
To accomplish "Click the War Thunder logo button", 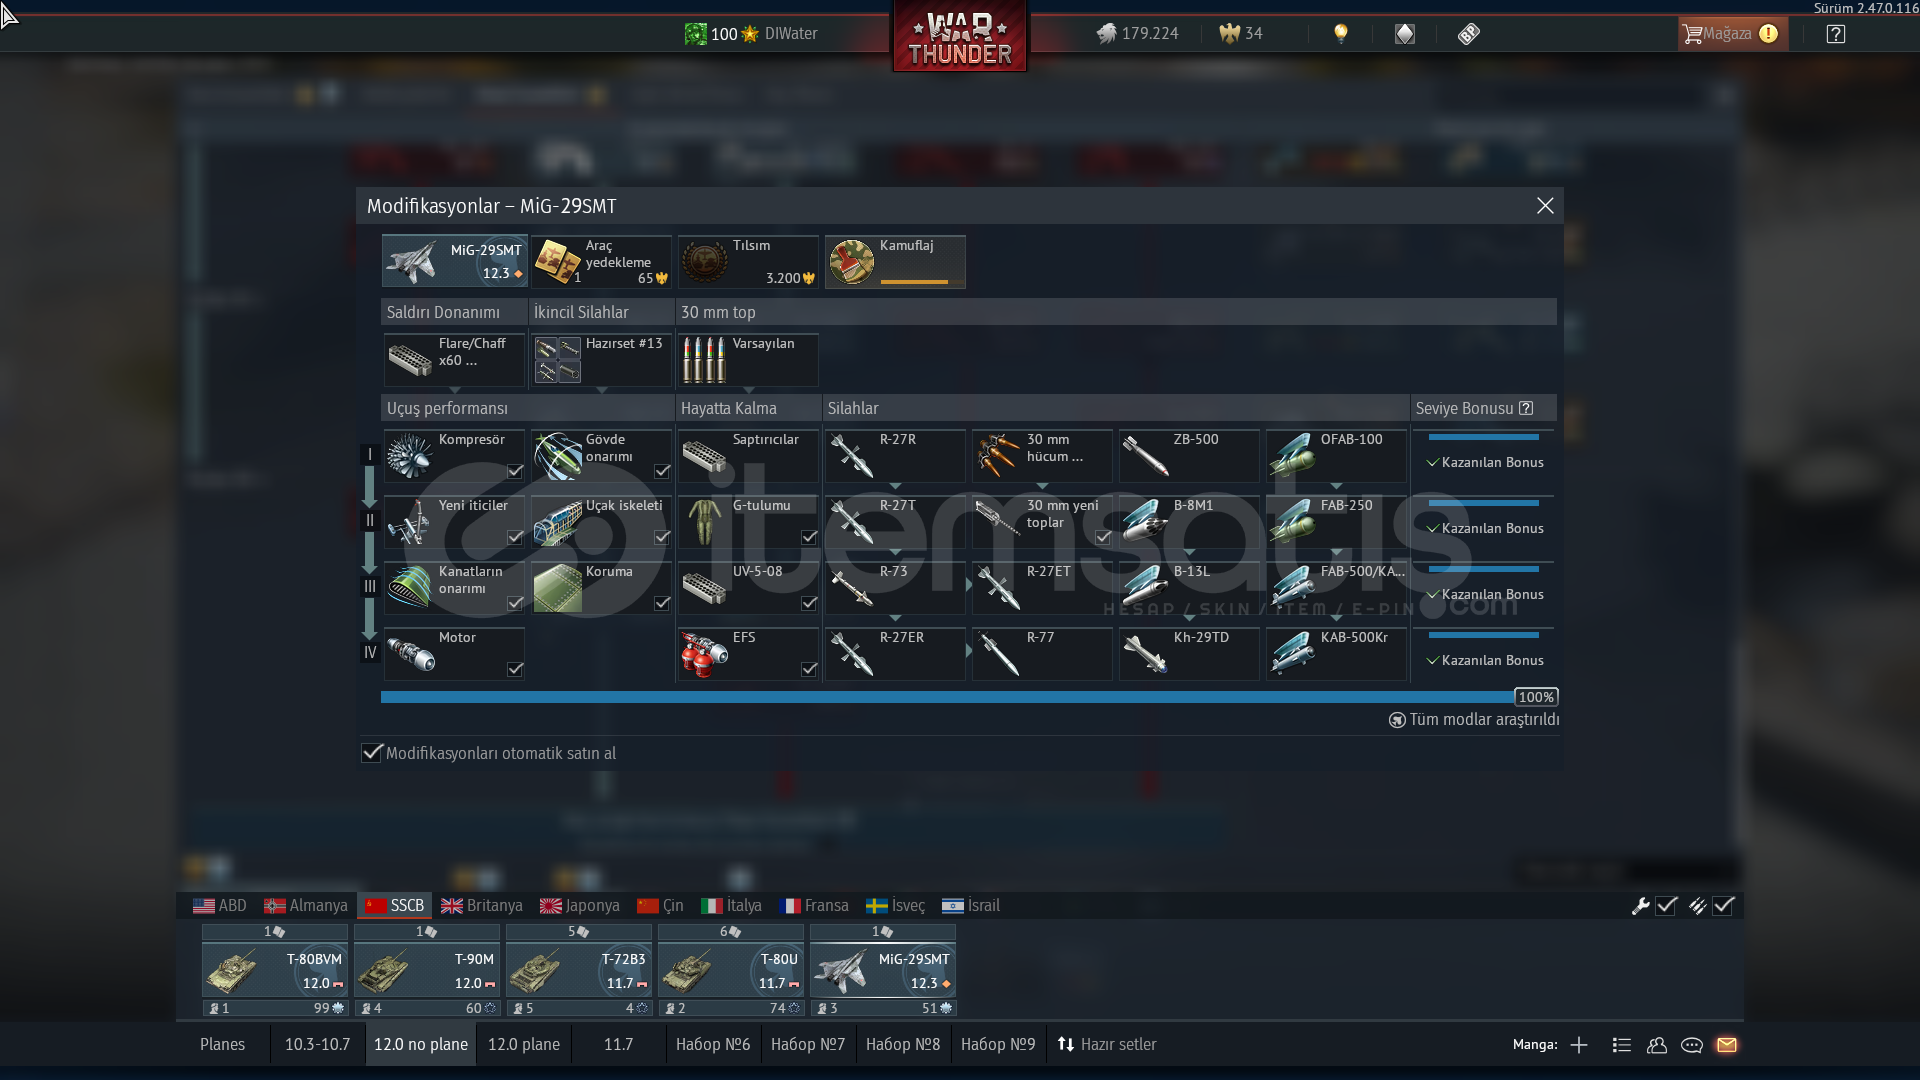I will [x=960, y=36].
